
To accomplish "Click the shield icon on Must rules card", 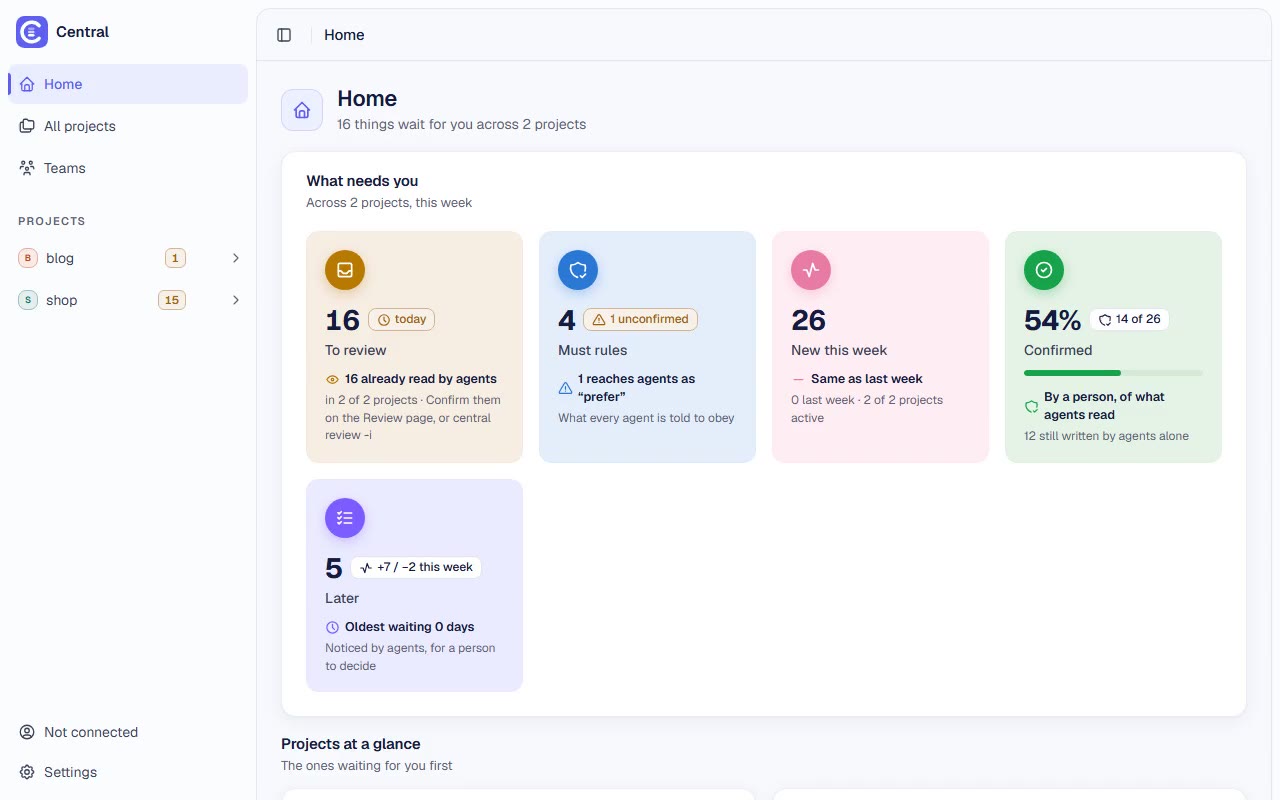I will pos(578,270).
